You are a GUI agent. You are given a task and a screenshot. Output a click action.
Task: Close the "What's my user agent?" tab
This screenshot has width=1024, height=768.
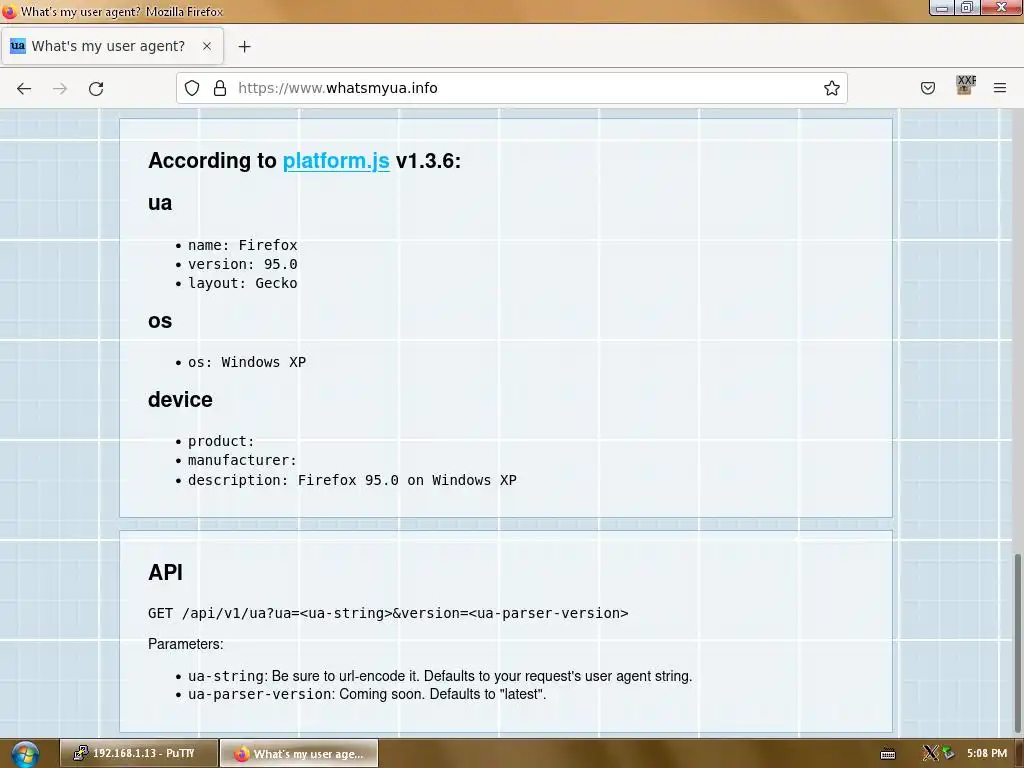point(207,46)
